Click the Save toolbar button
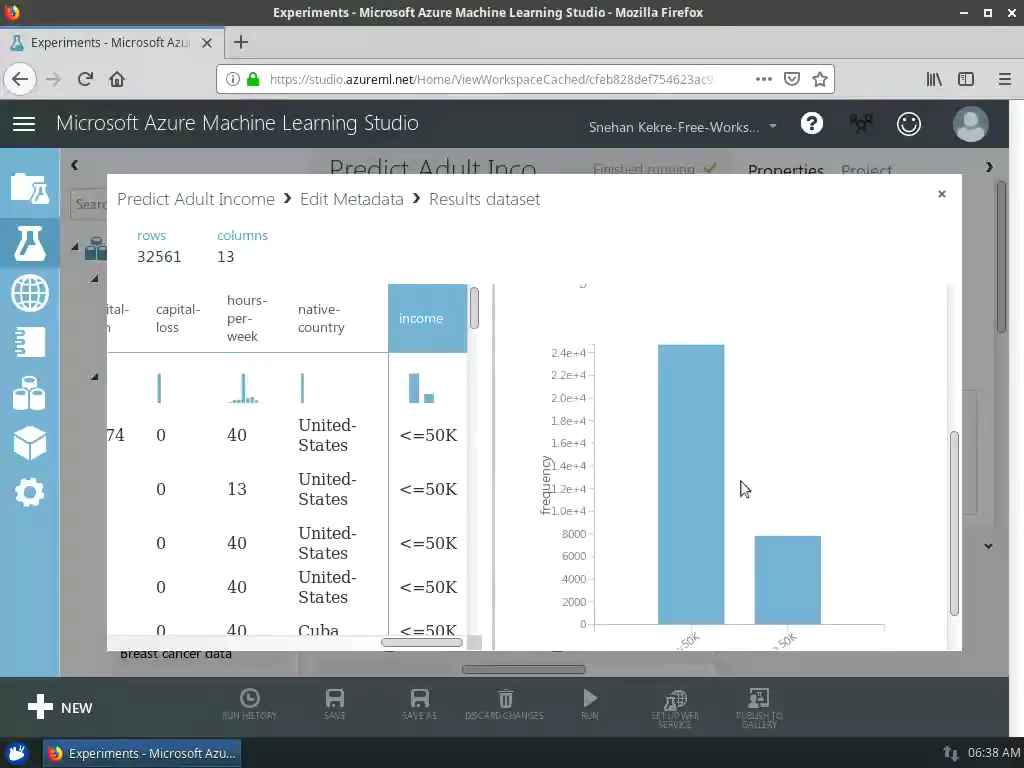The width and height of the screenshot is (1024, 768). 334,704
